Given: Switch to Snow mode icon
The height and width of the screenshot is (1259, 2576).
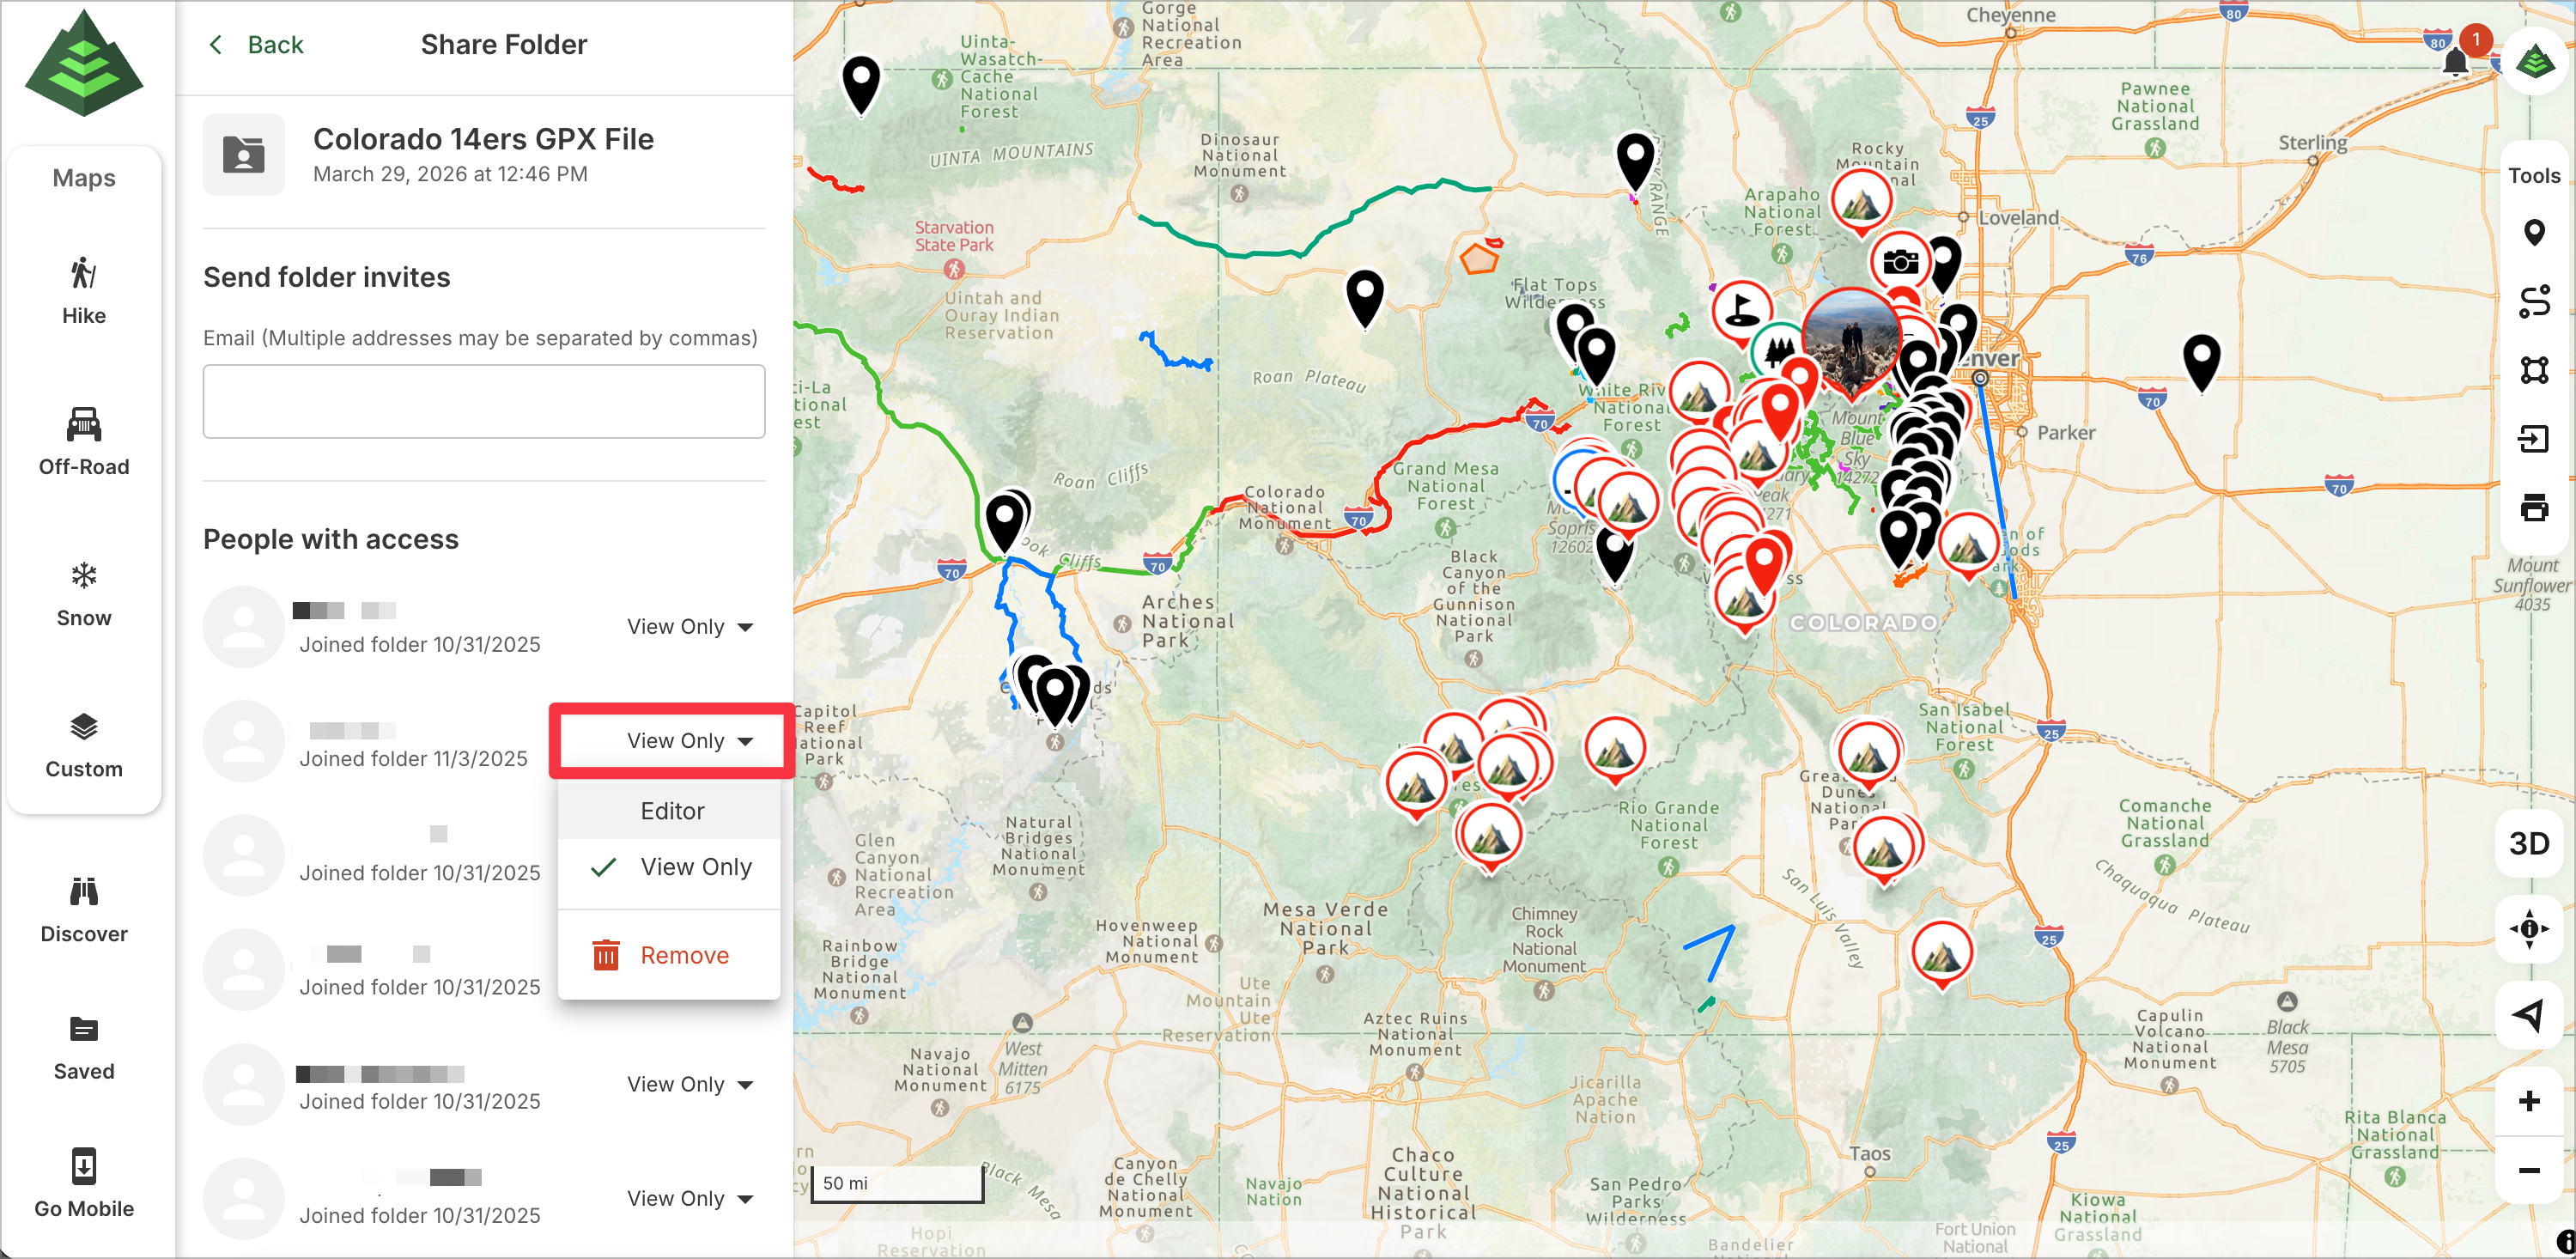Looking at the screenshot, I should click(84, 575).
